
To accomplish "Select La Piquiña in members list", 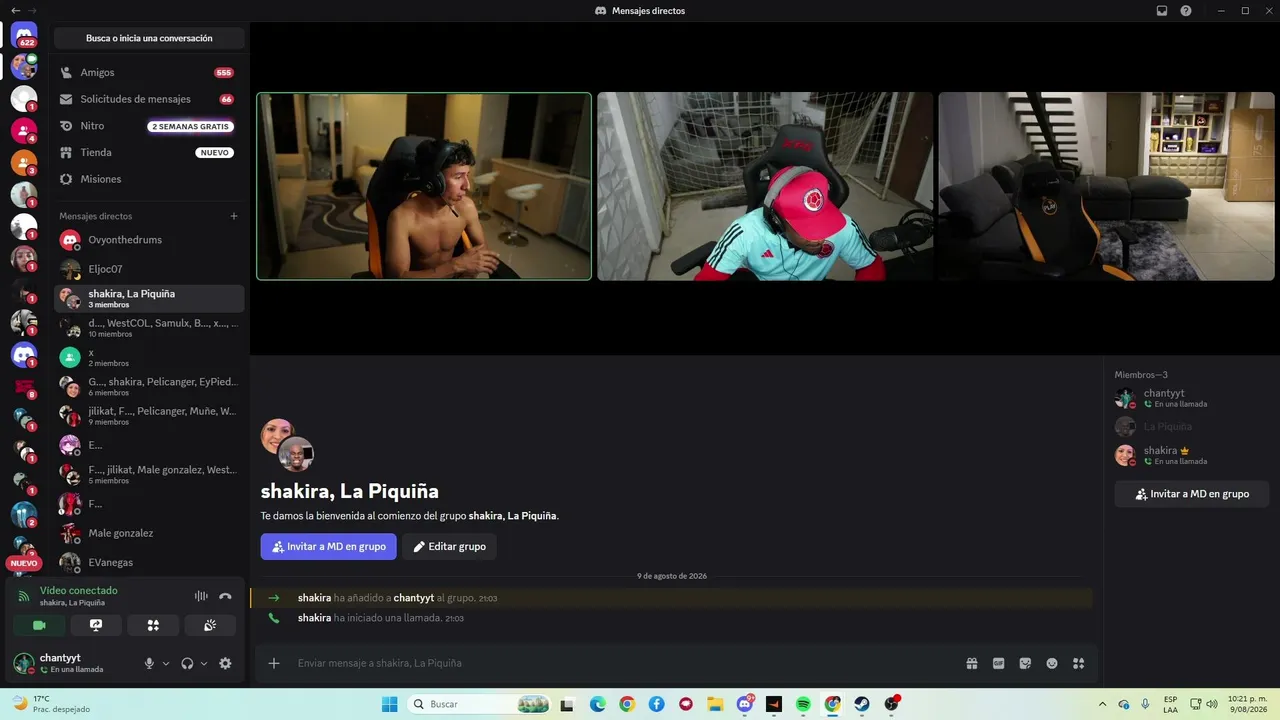I will [x=1192, y=426].
